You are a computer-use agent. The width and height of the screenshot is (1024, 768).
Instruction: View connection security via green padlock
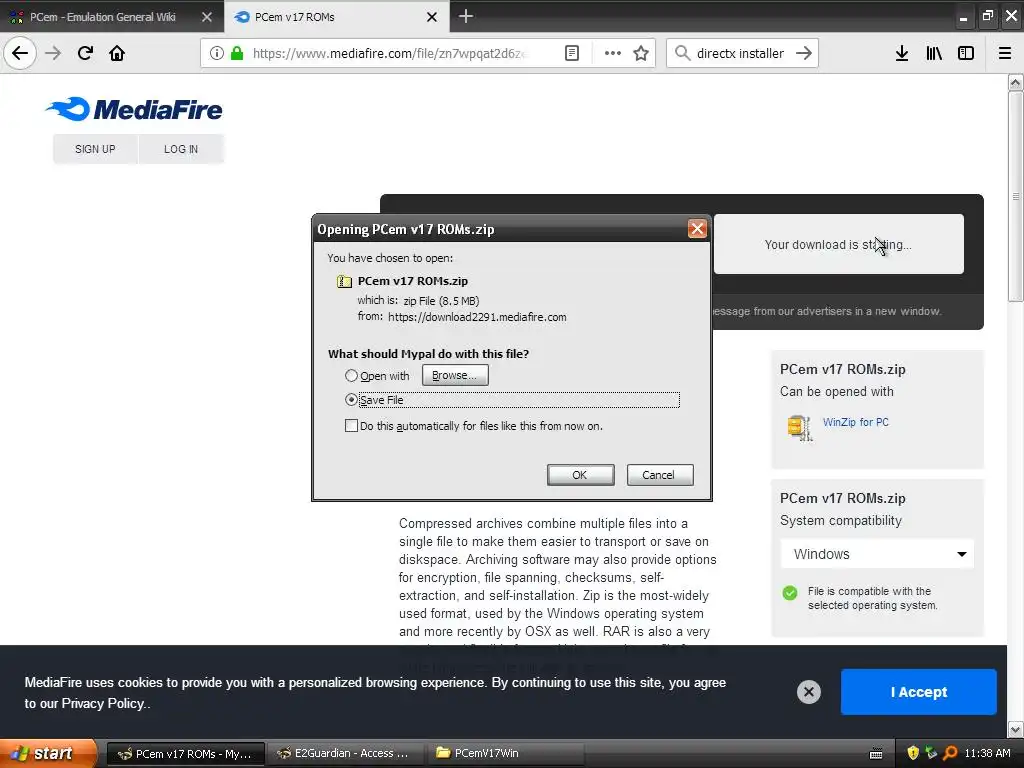237,53
